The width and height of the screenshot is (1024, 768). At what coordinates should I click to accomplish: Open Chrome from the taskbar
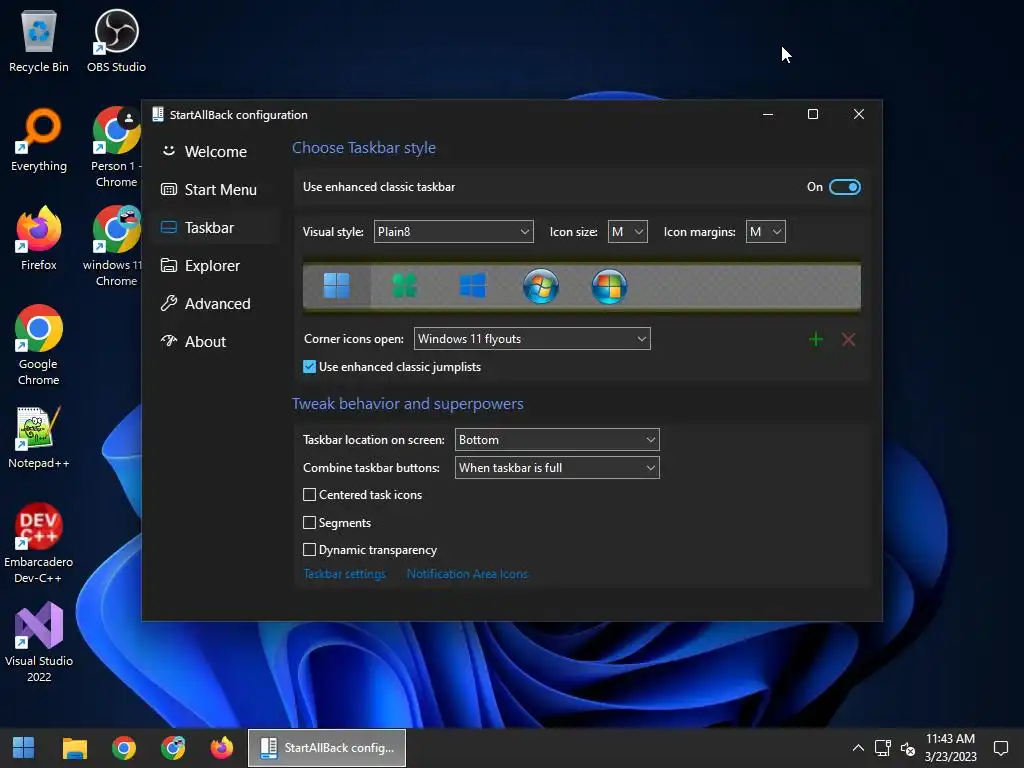(x=123, y=747)
